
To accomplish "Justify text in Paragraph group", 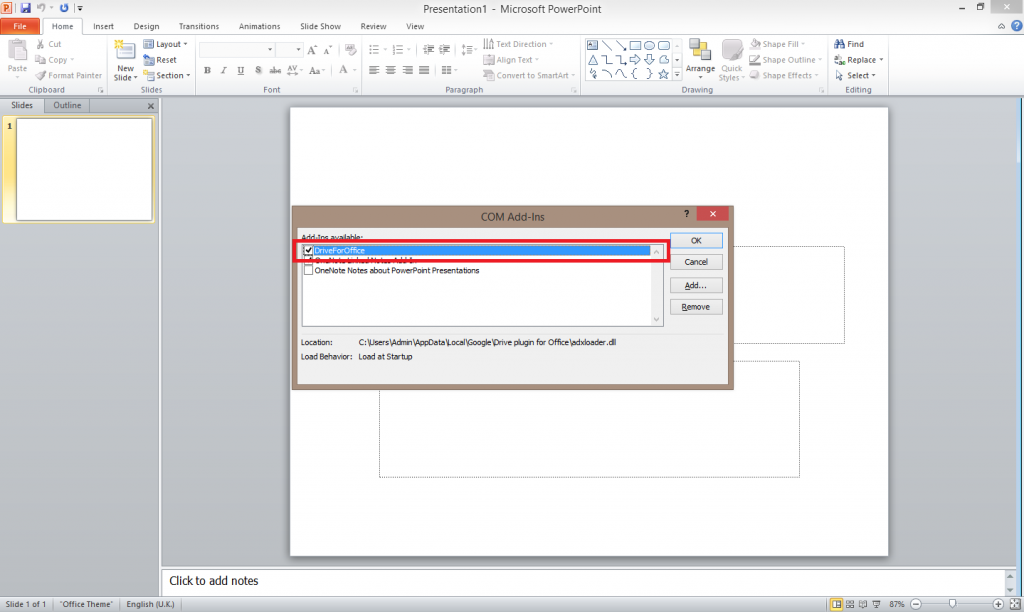I will (424, 70).
